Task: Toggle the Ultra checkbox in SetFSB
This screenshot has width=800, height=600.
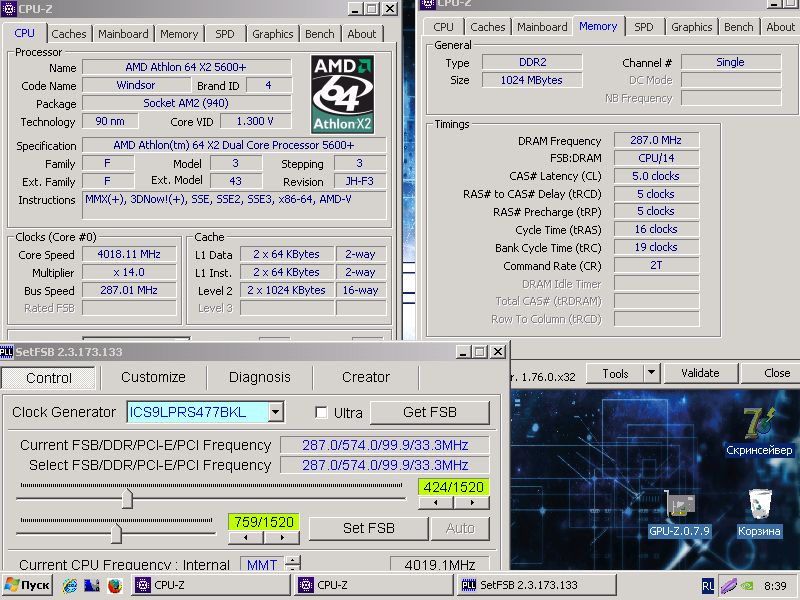Action: point(321,412)
